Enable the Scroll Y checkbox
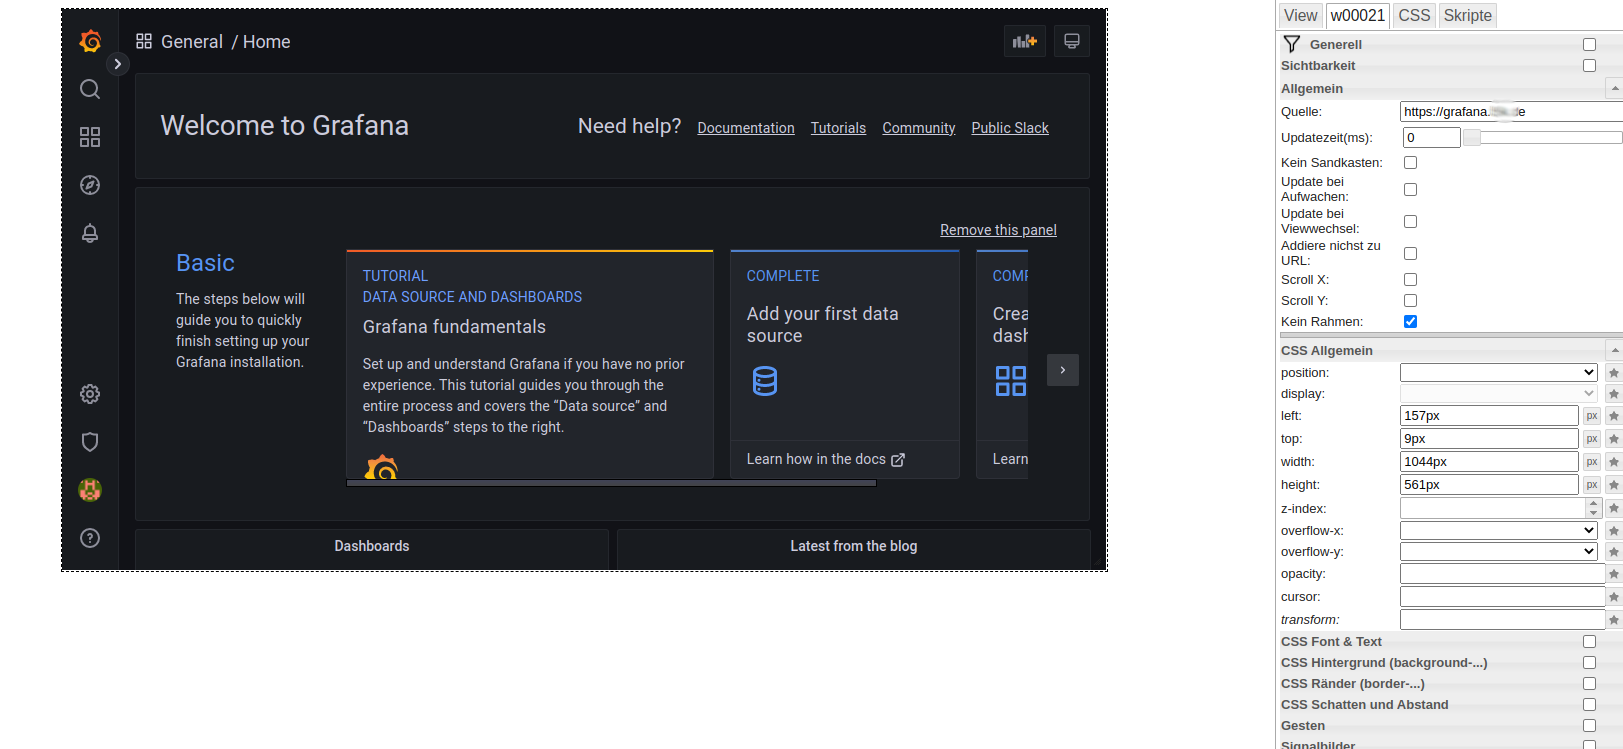 coord(1410,300)
